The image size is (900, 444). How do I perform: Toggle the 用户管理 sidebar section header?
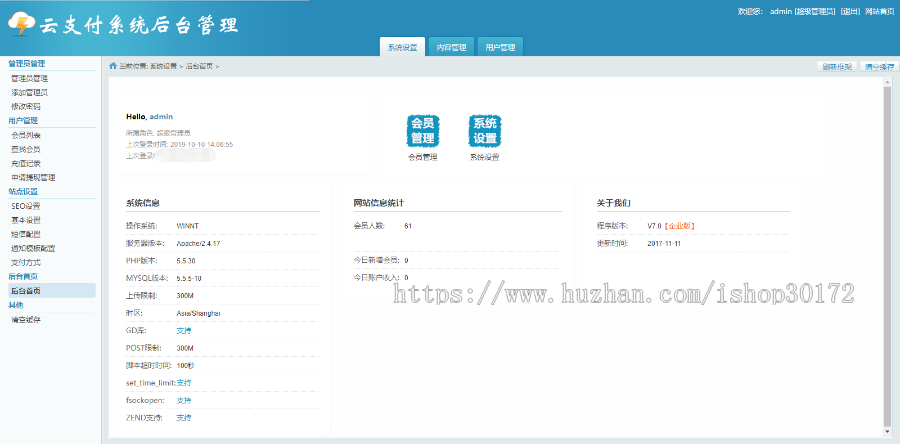23,120
